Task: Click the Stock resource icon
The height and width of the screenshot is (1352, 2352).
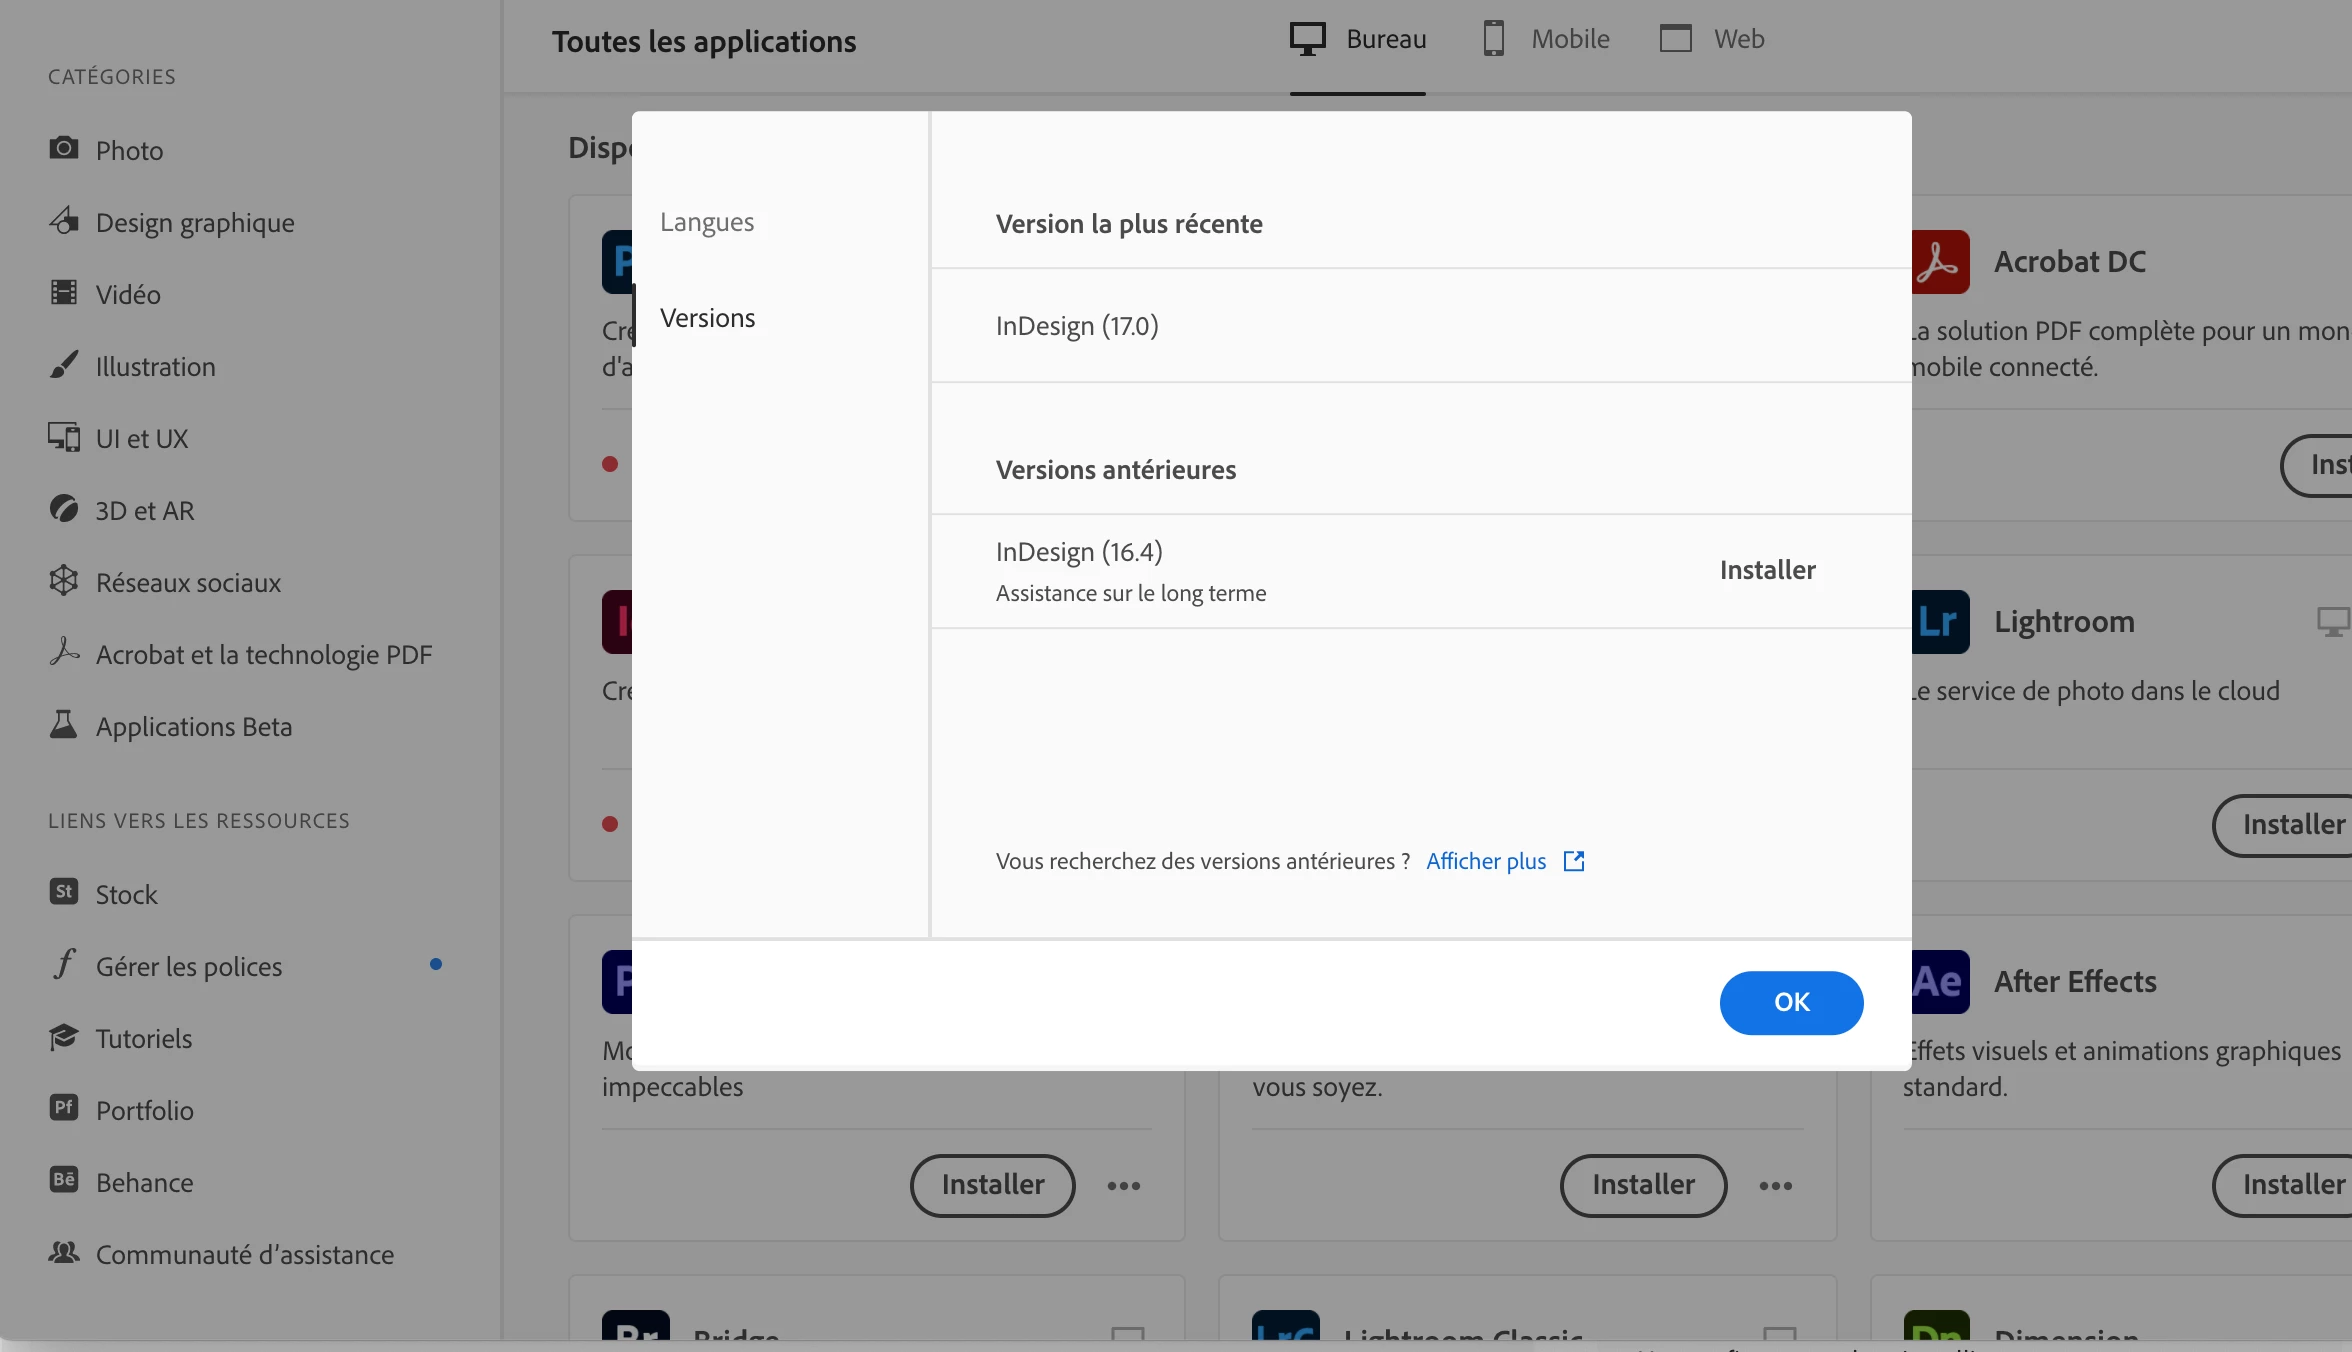Action: click(x=64, y=892)
